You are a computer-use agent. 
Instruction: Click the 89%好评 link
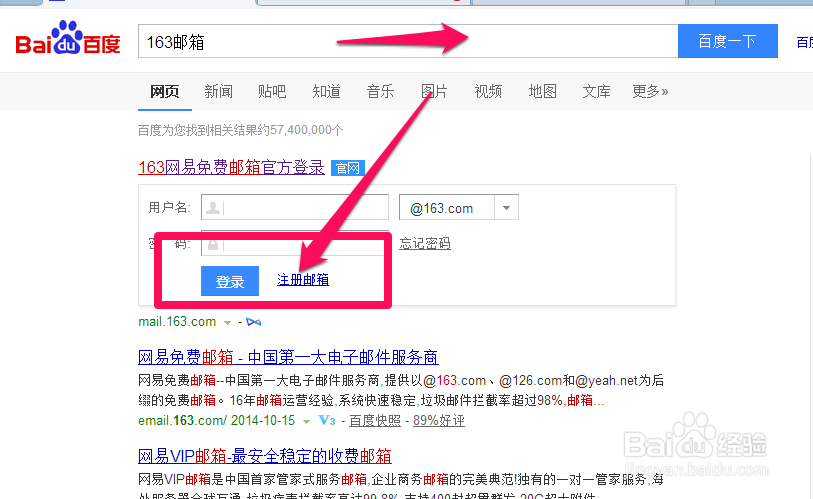click(439, 421)
